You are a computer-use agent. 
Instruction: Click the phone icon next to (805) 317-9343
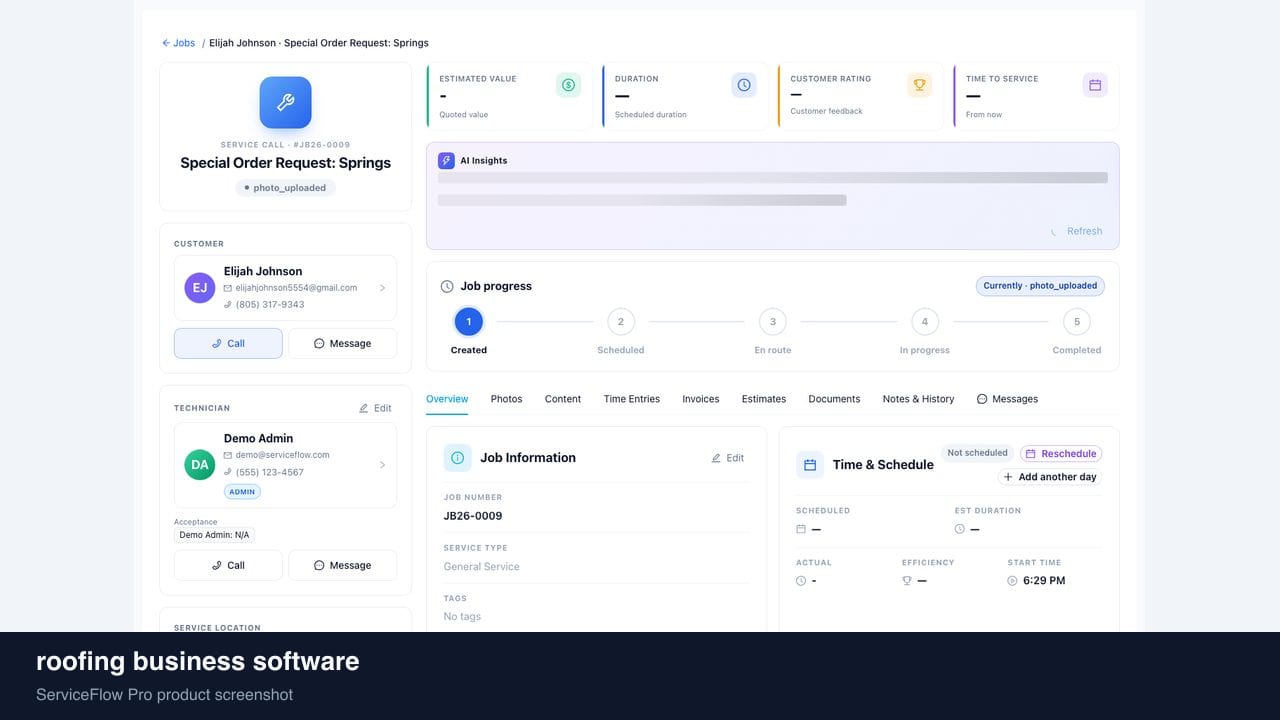point(228,304)
